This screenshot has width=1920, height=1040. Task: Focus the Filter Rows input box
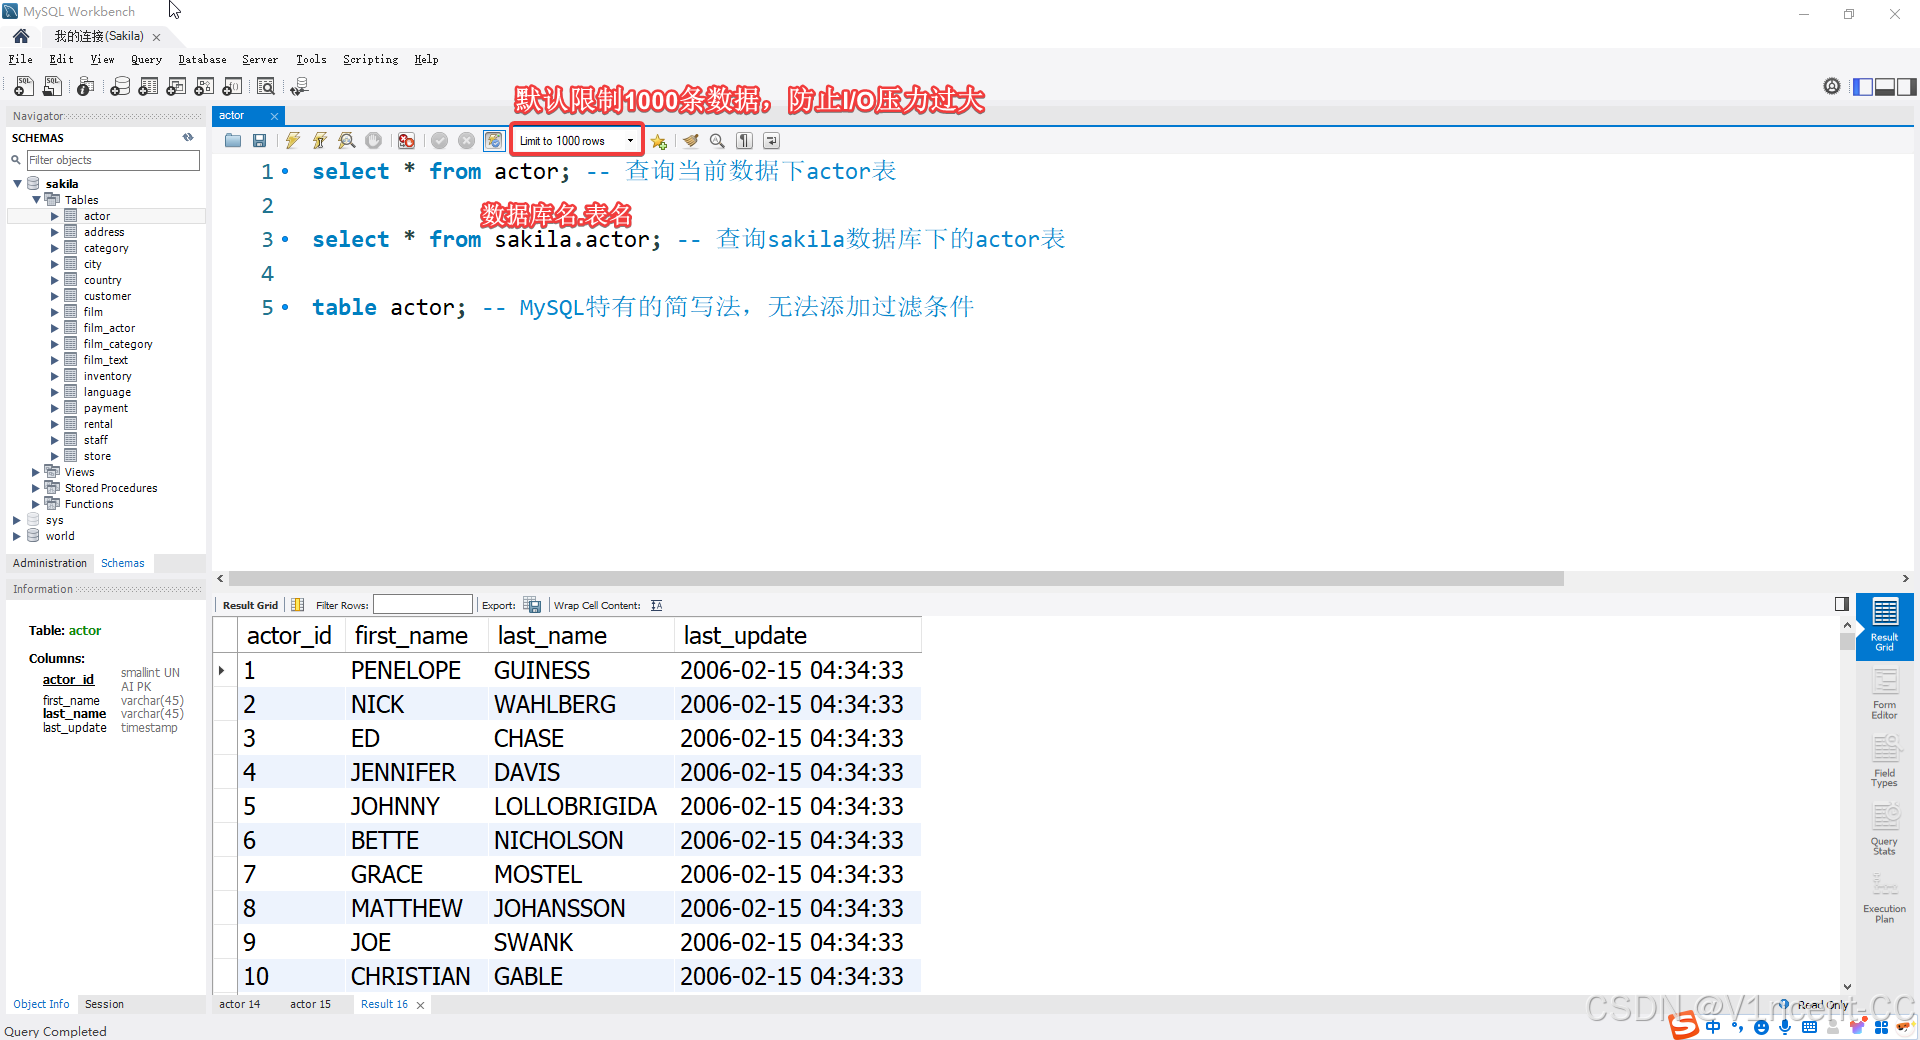pos(422,605)
